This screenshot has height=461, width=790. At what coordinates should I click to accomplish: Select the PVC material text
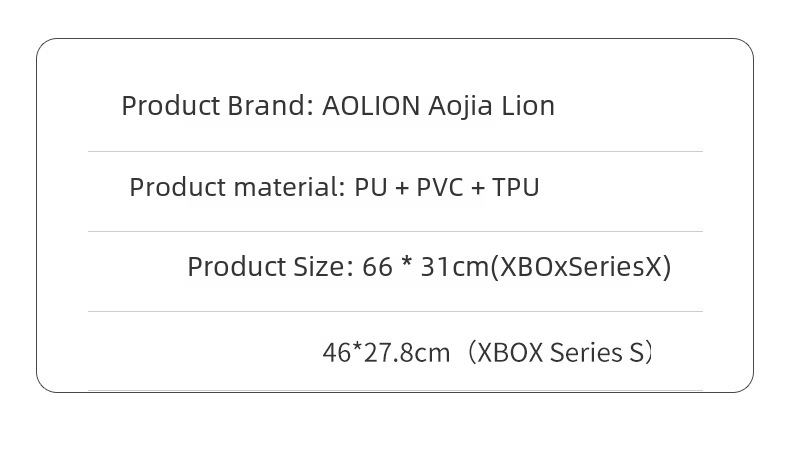tap(439, 187)
